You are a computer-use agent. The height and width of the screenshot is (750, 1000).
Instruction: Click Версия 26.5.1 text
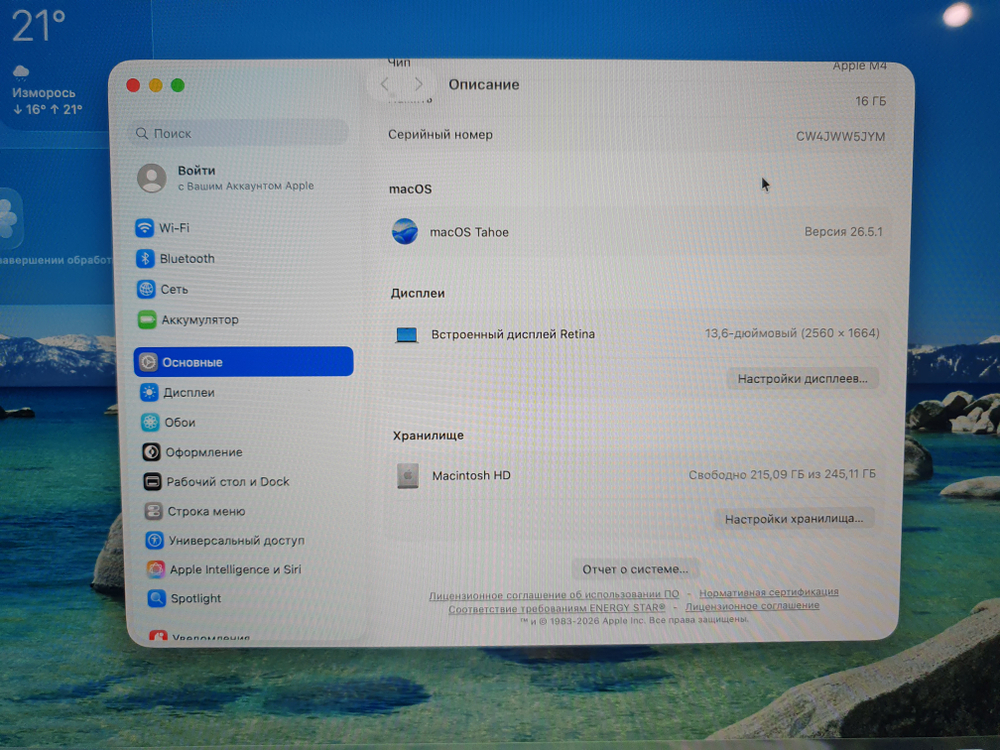click(x=843, y=232)
